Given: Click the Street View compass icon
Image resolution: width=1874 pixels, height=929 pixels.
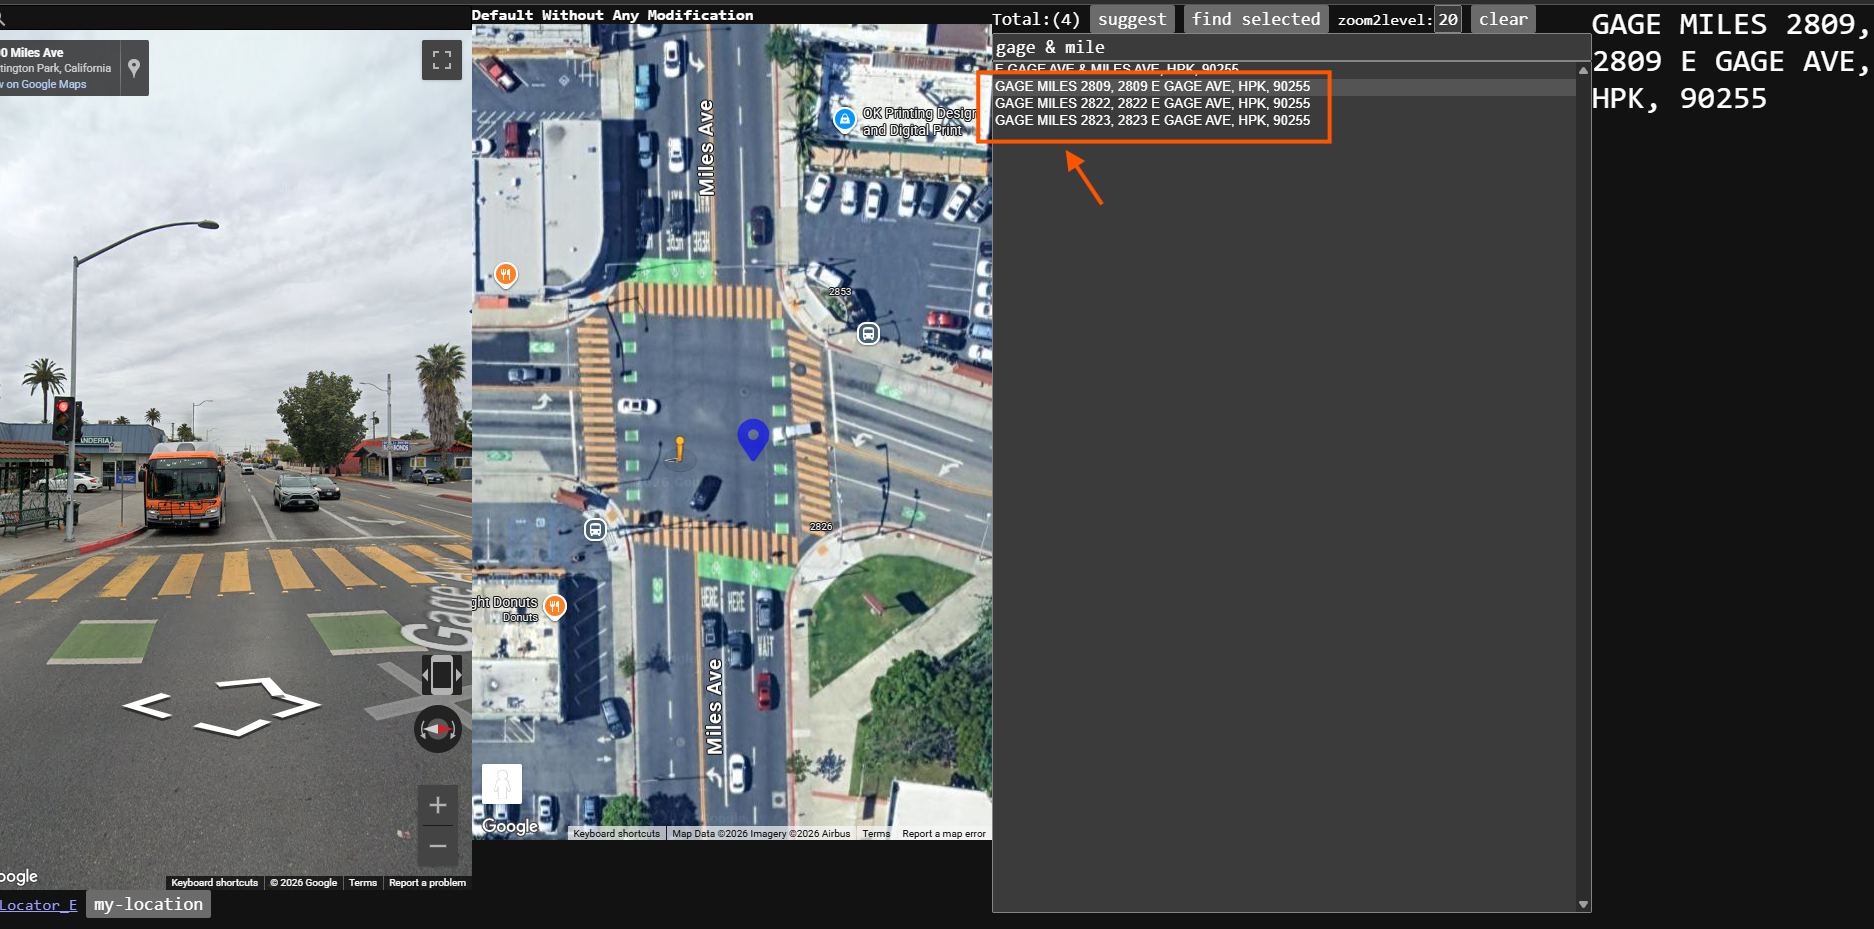Looking at the screenshot, I should click(x=438, y=729).
